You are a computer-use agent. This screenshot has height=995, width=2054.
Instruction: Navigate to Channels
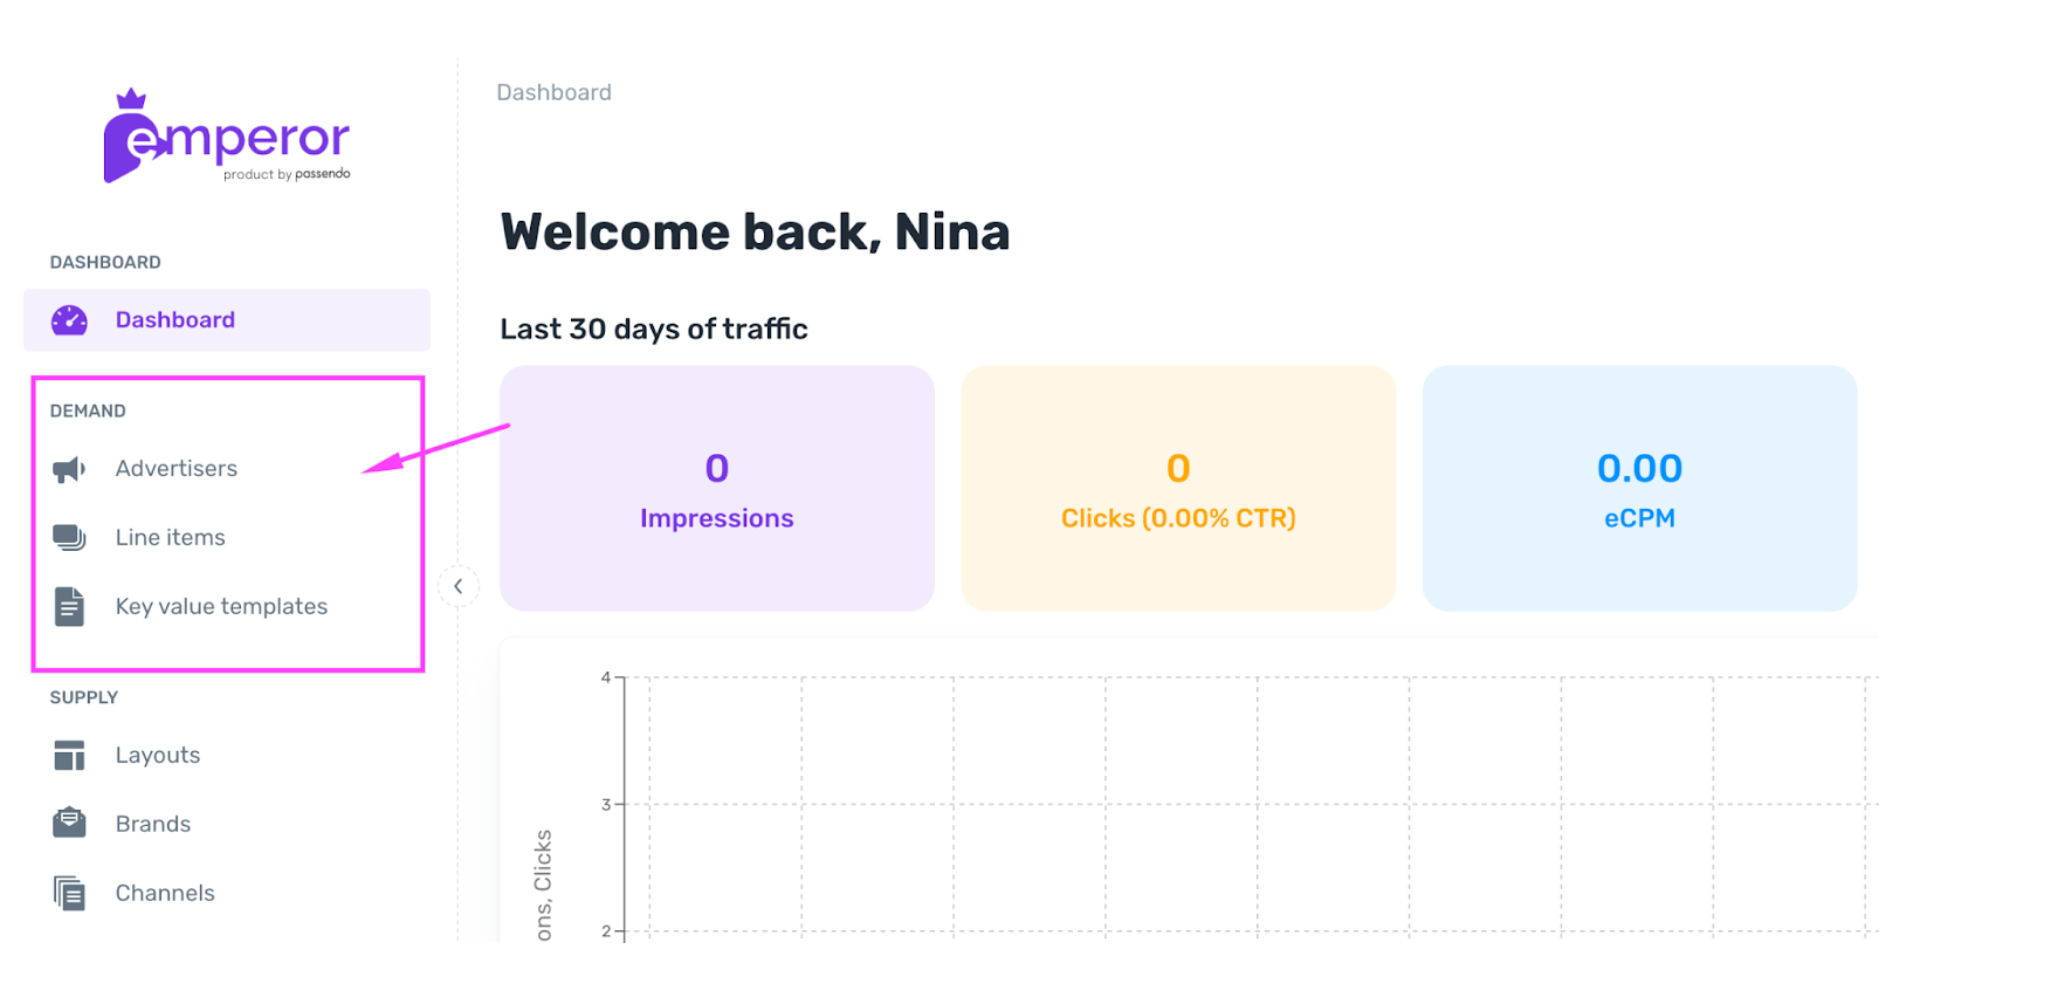pyautogui.click(x=165, y=893)
